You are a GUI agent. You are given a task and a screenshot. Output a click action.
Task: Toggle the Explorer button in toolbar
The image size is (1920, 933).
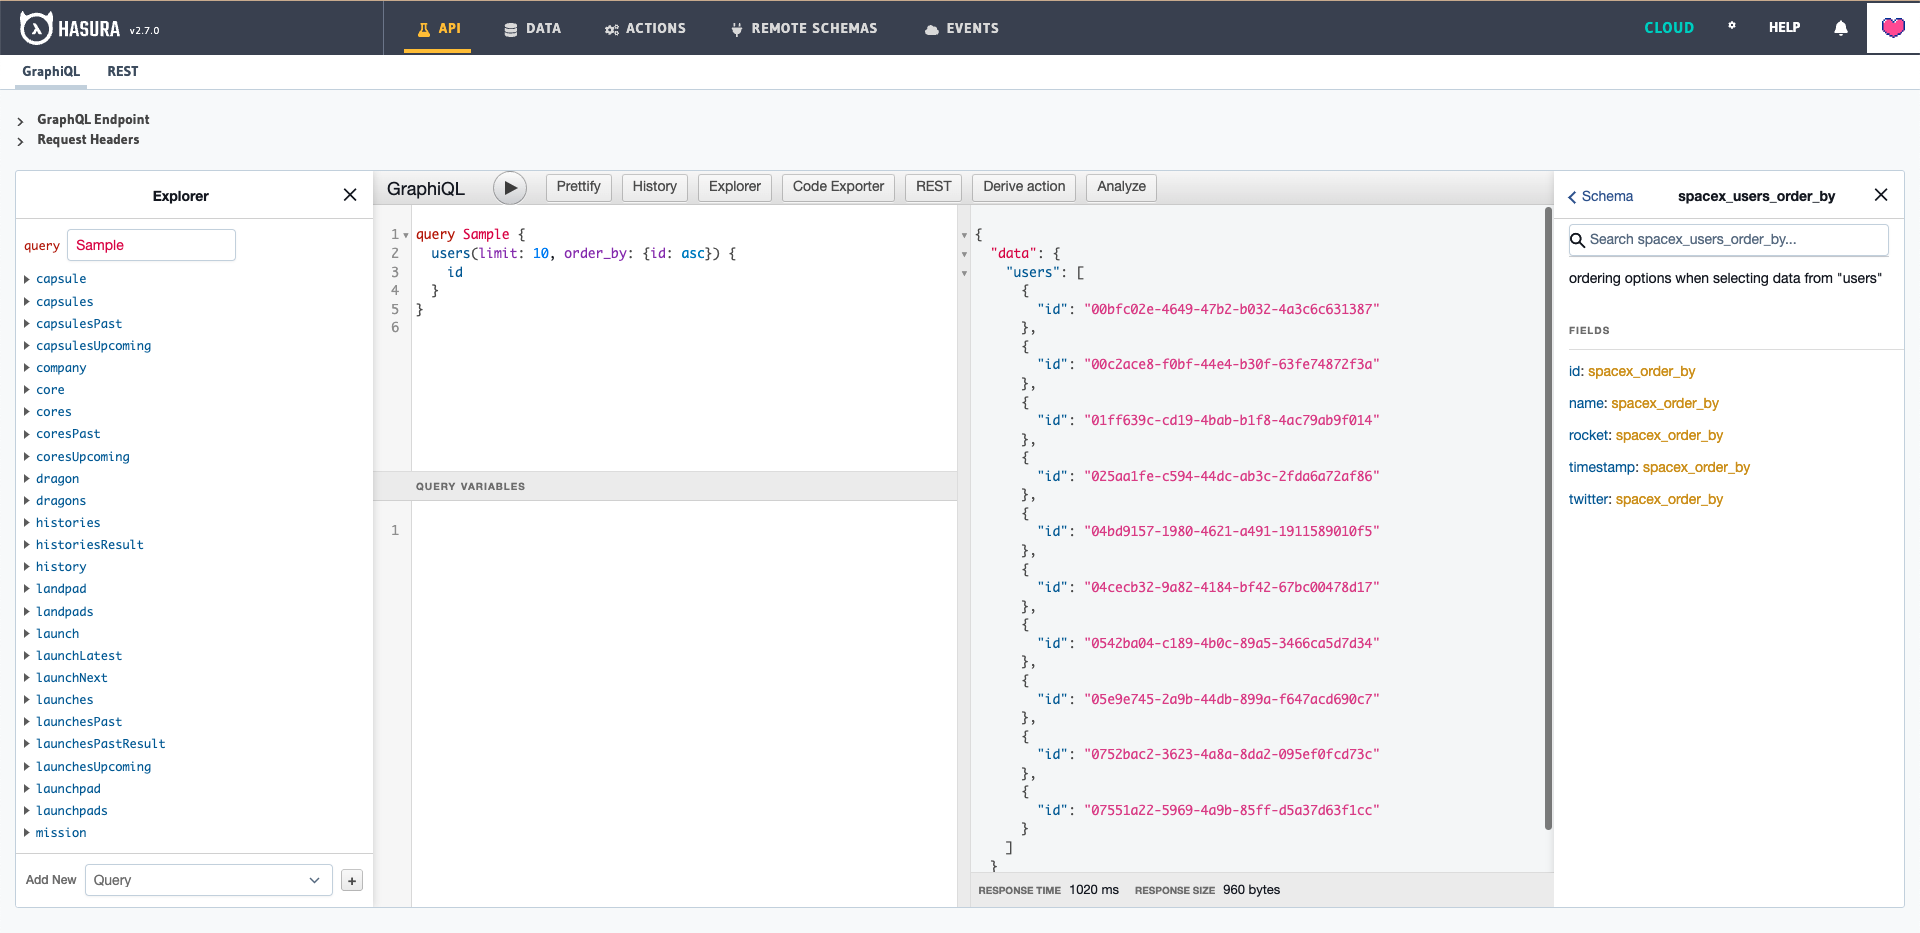click(735, 187)
